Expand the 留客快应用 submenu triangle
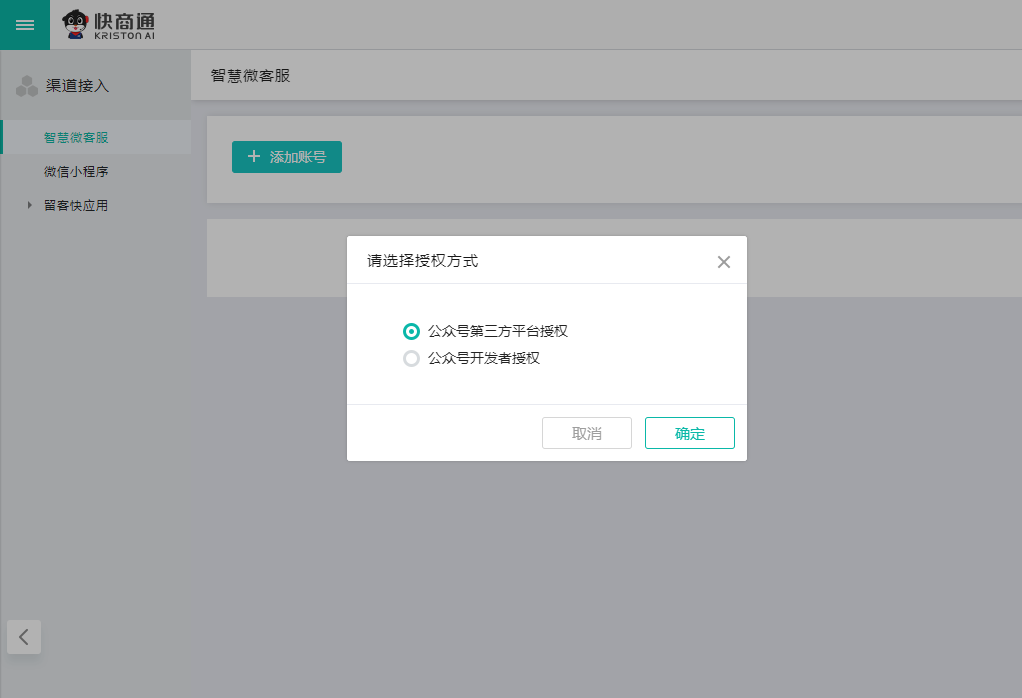The height and width of the screenshot is (698, 1022). coord(29,205)
